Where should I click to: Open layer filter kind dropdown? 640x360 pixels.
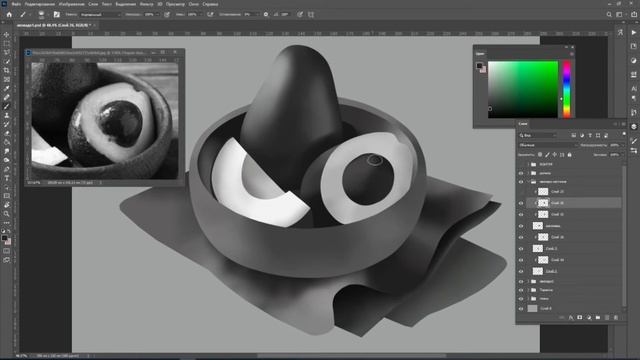tap(538, 136)
